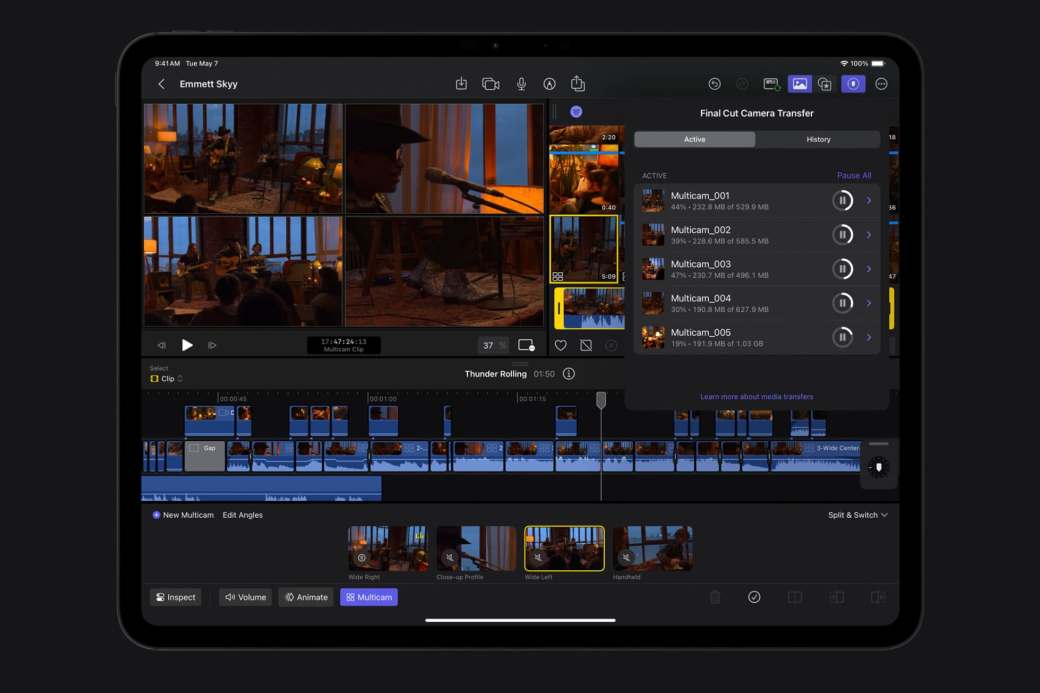The image size is (1040, 693).
Task: Open Thunder Rolling project info icon
Action: [568, 374]
